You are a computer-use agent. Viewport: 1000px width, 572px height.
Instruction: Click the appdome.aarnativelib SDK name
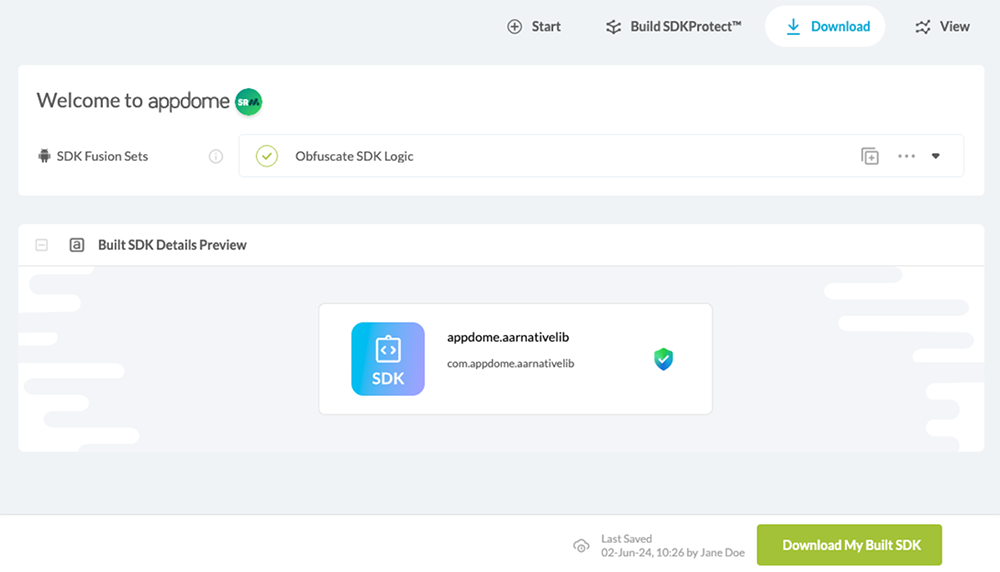click(508, 338)
